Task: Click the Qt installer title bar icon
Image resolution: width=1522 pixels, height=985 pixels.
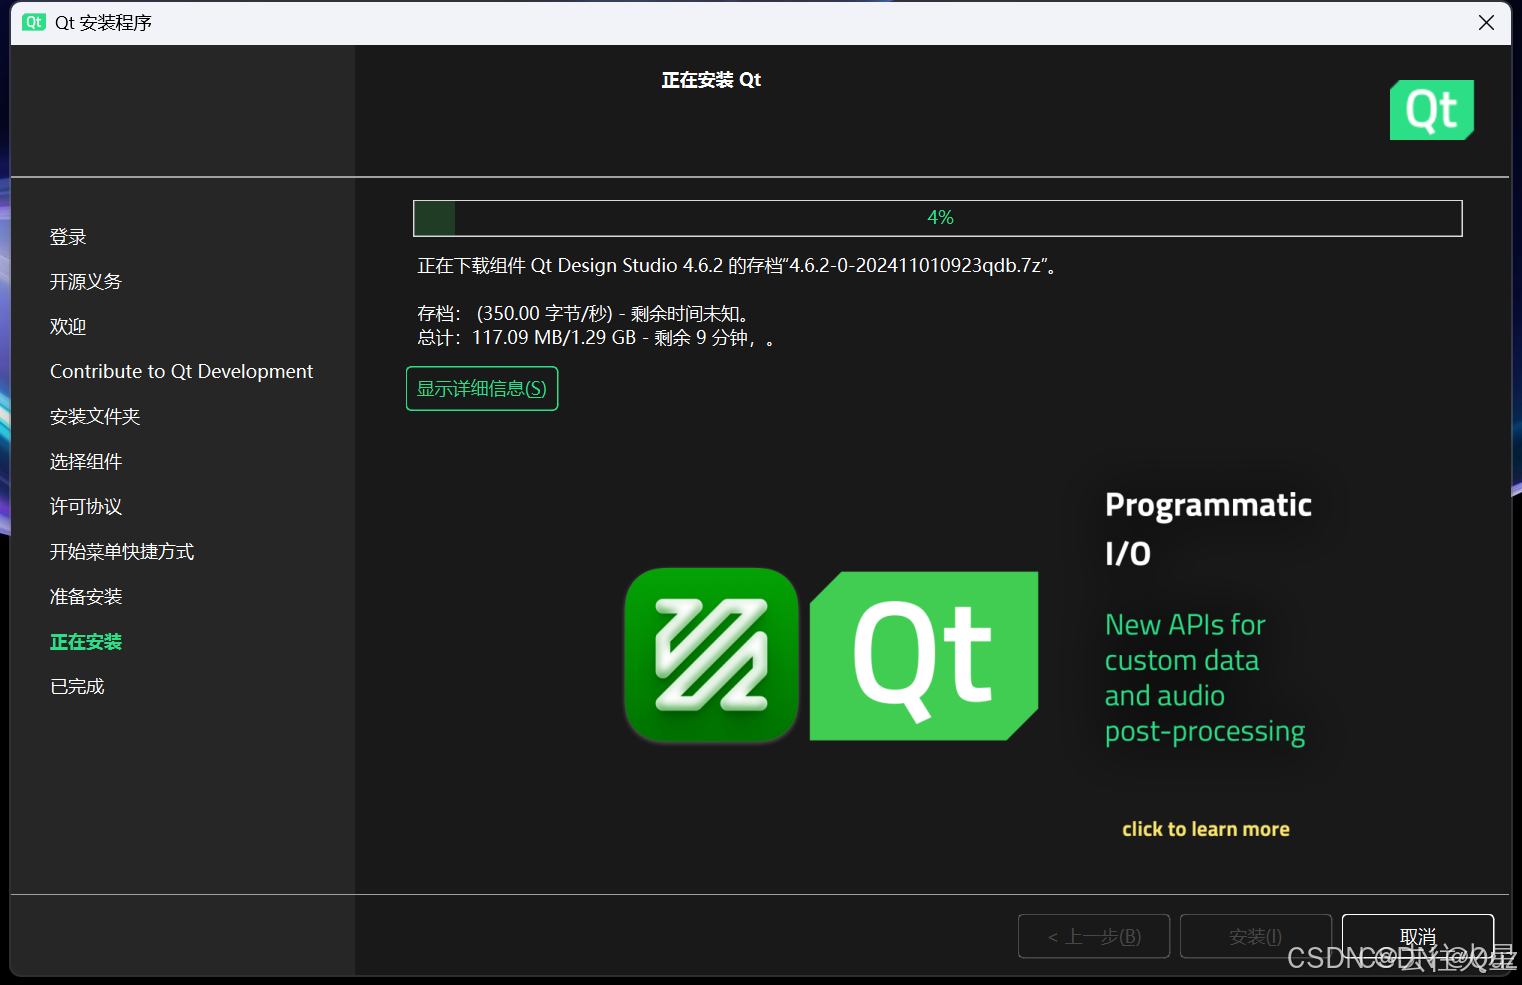Action: [34, 22]
